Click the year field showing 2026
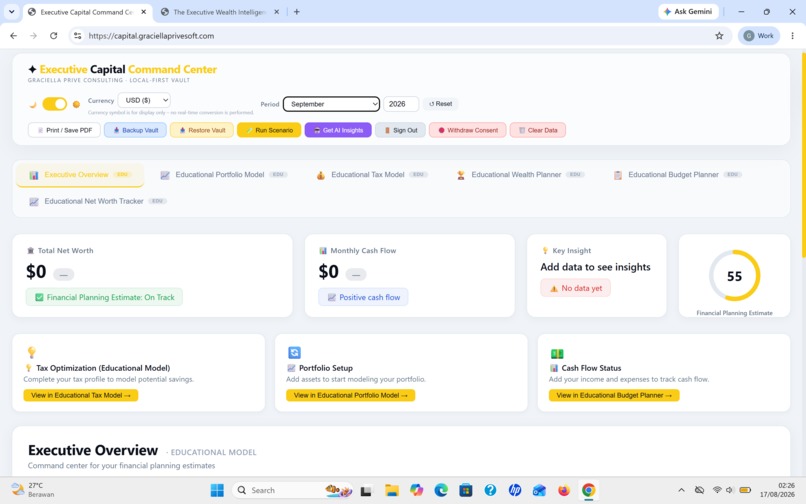Screen dimensions: 806x504 pyautogui.click(x=400, y=104)
